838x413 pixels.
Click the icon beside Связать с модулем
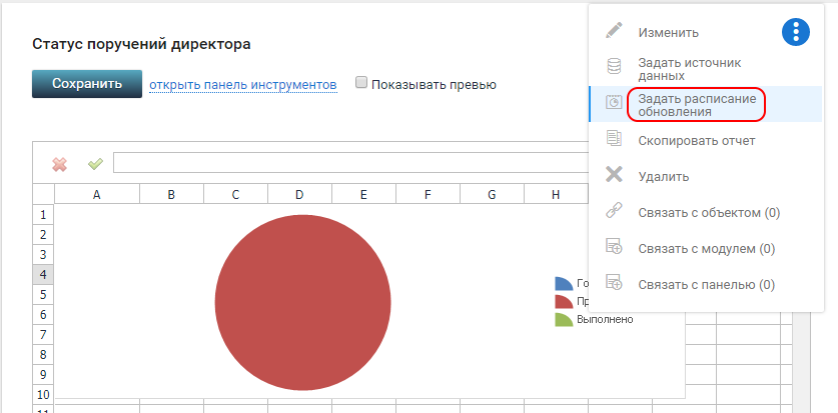(x=614, y=247)
